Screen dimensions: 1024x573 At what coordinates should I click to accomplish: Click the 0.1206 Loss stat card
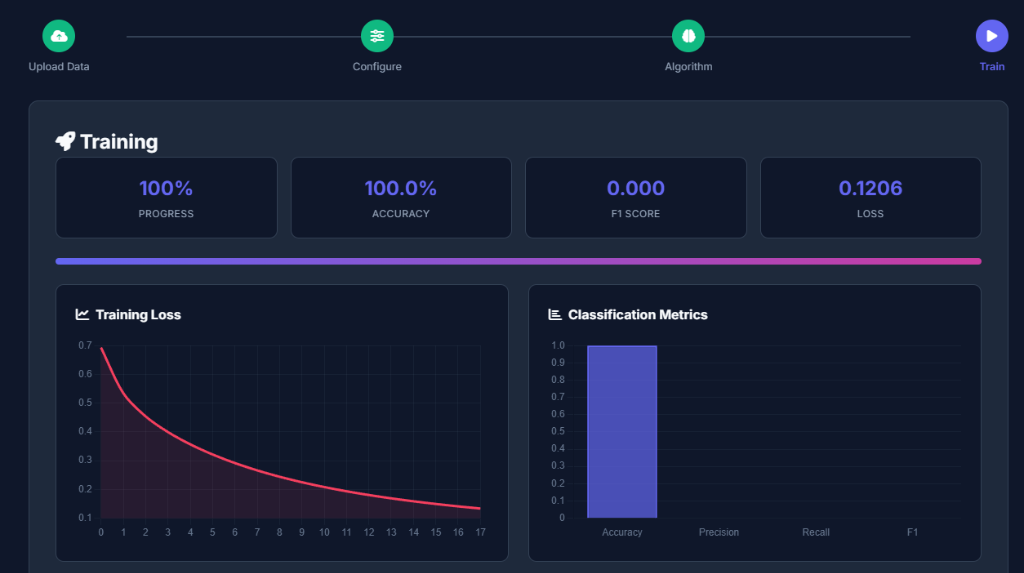[870, 198]
